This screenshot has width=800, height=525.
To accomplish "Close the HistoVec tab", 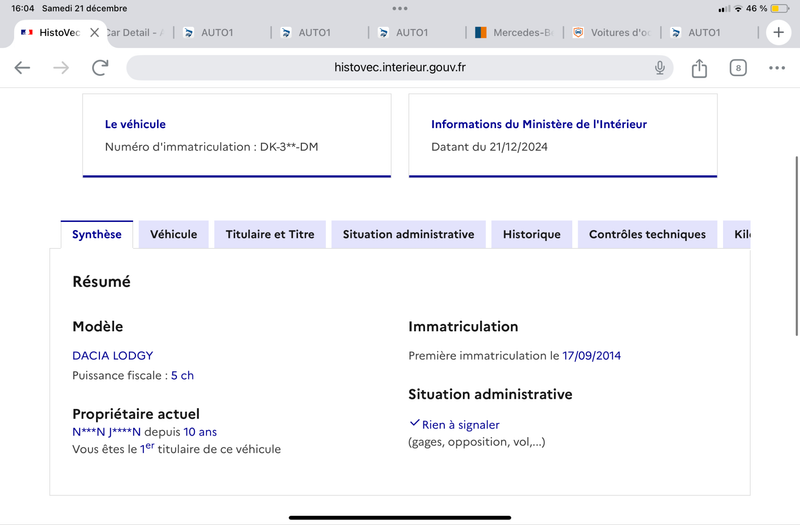I will pyautogui.click(x=94, y=33).
